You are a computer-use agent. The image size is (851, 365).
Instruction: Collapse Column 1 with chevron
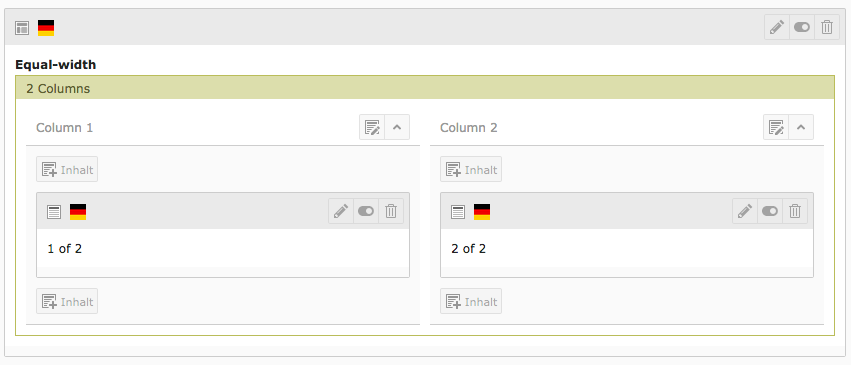click(x=397, y=127)
